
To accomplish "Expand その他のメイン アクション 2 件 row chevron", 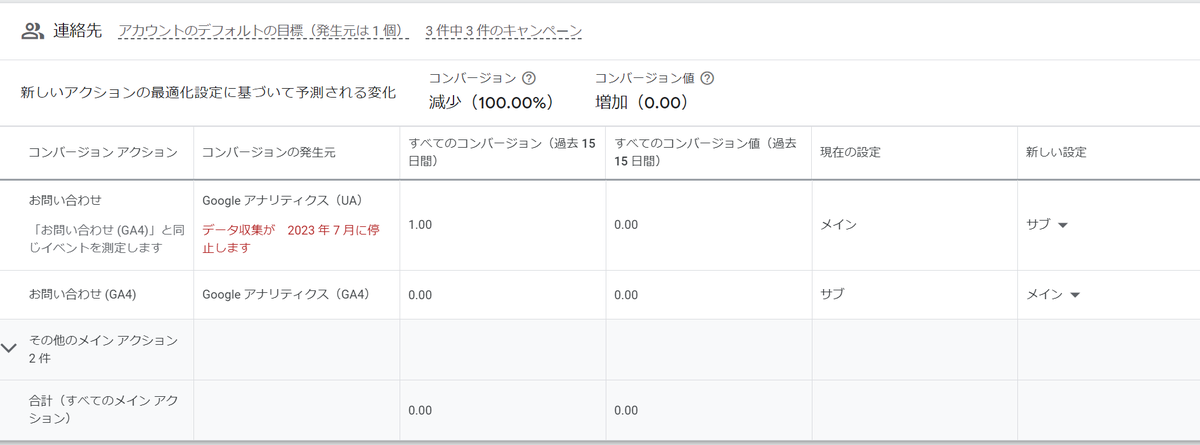I will [x=10, y=348].
